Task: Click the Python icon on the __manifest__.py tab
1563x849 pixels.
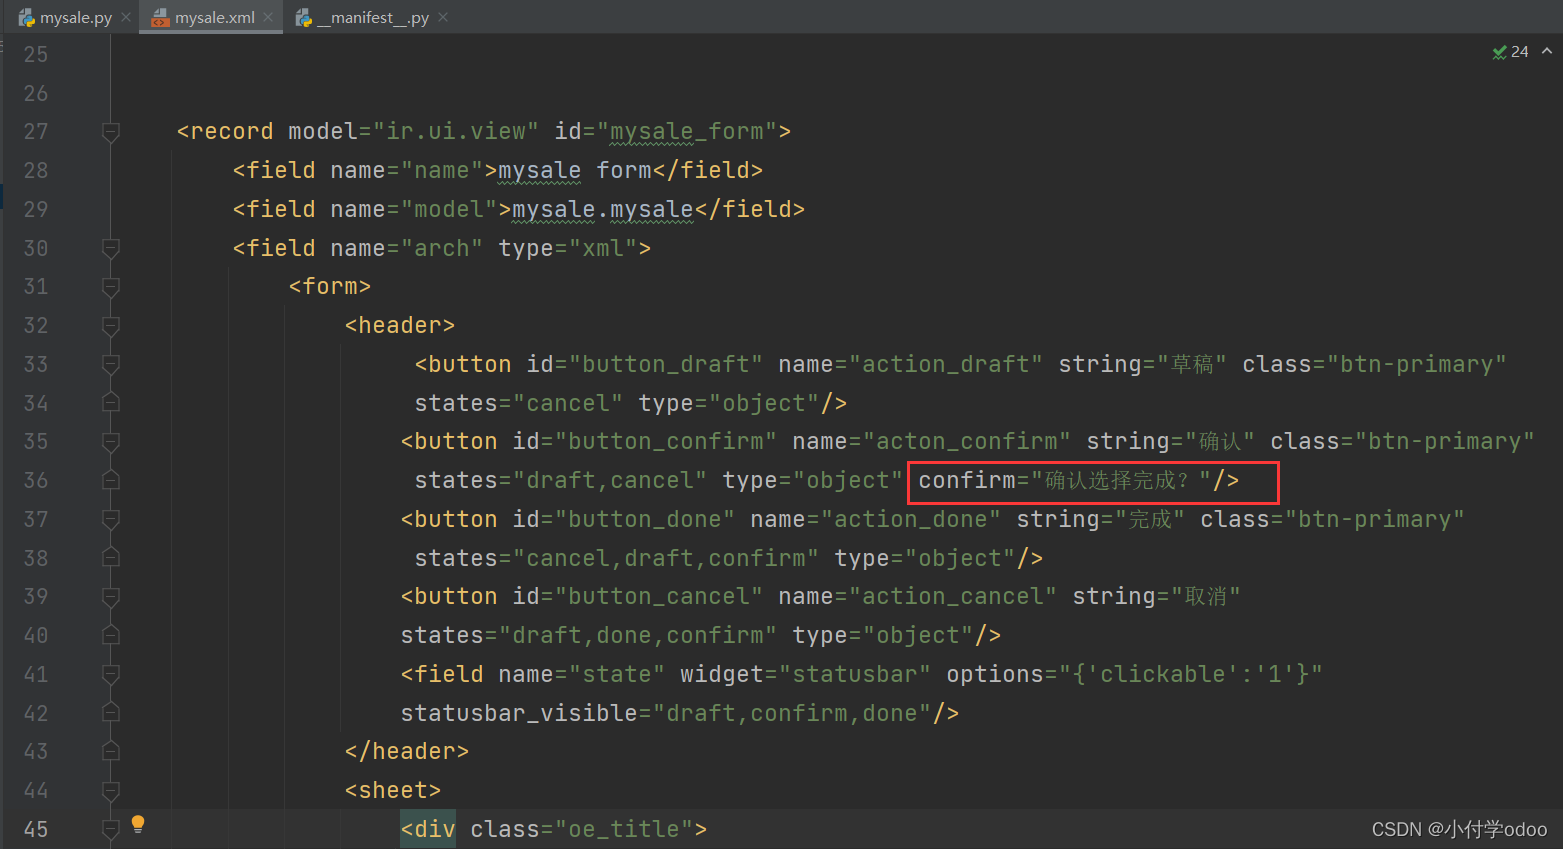Action: click(x=303, y=17)
